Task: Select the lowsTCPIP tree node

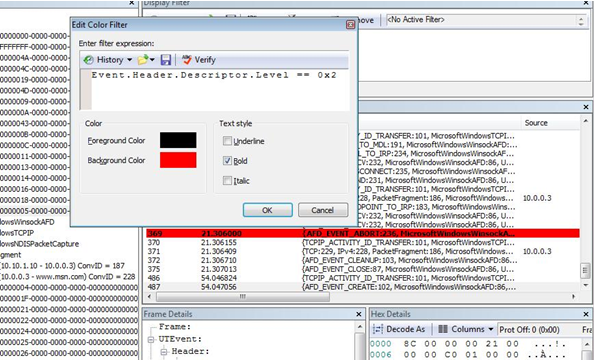Action: pyautogui.click(x=17, y=233)
